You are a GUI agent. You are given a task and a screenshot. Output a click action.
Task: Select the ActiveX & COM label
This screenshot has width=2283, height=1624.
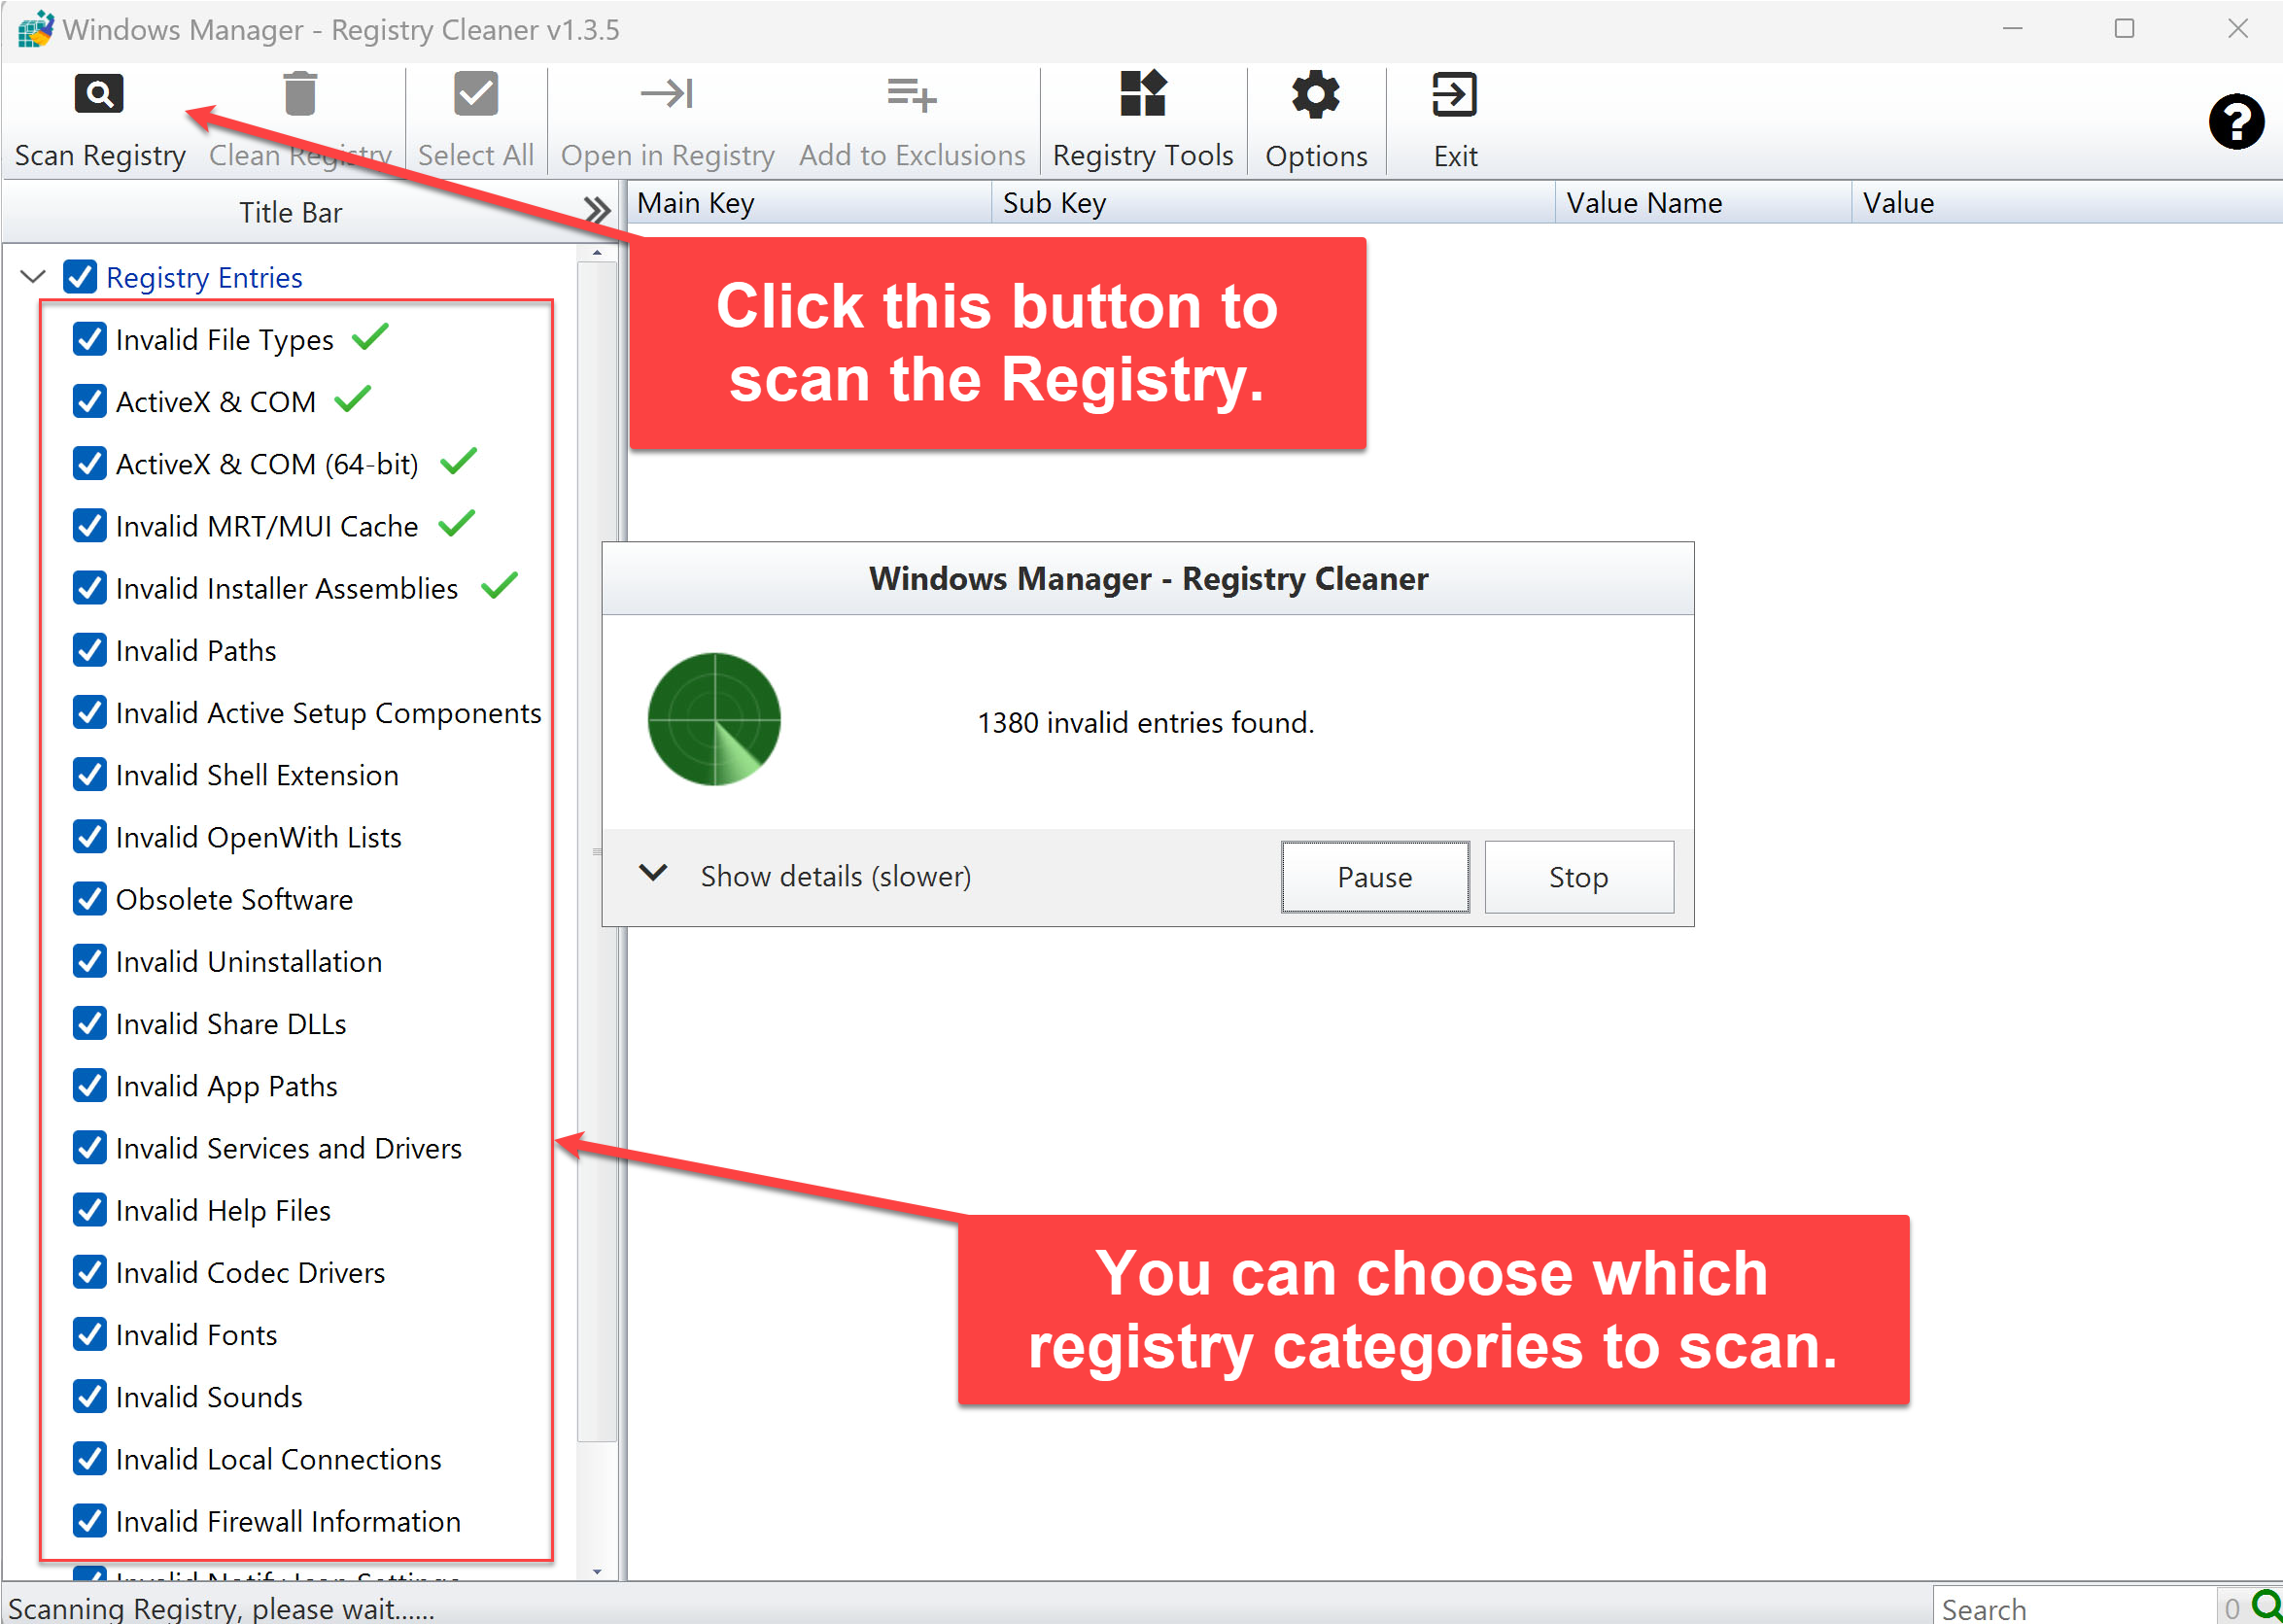pos(216,402)
